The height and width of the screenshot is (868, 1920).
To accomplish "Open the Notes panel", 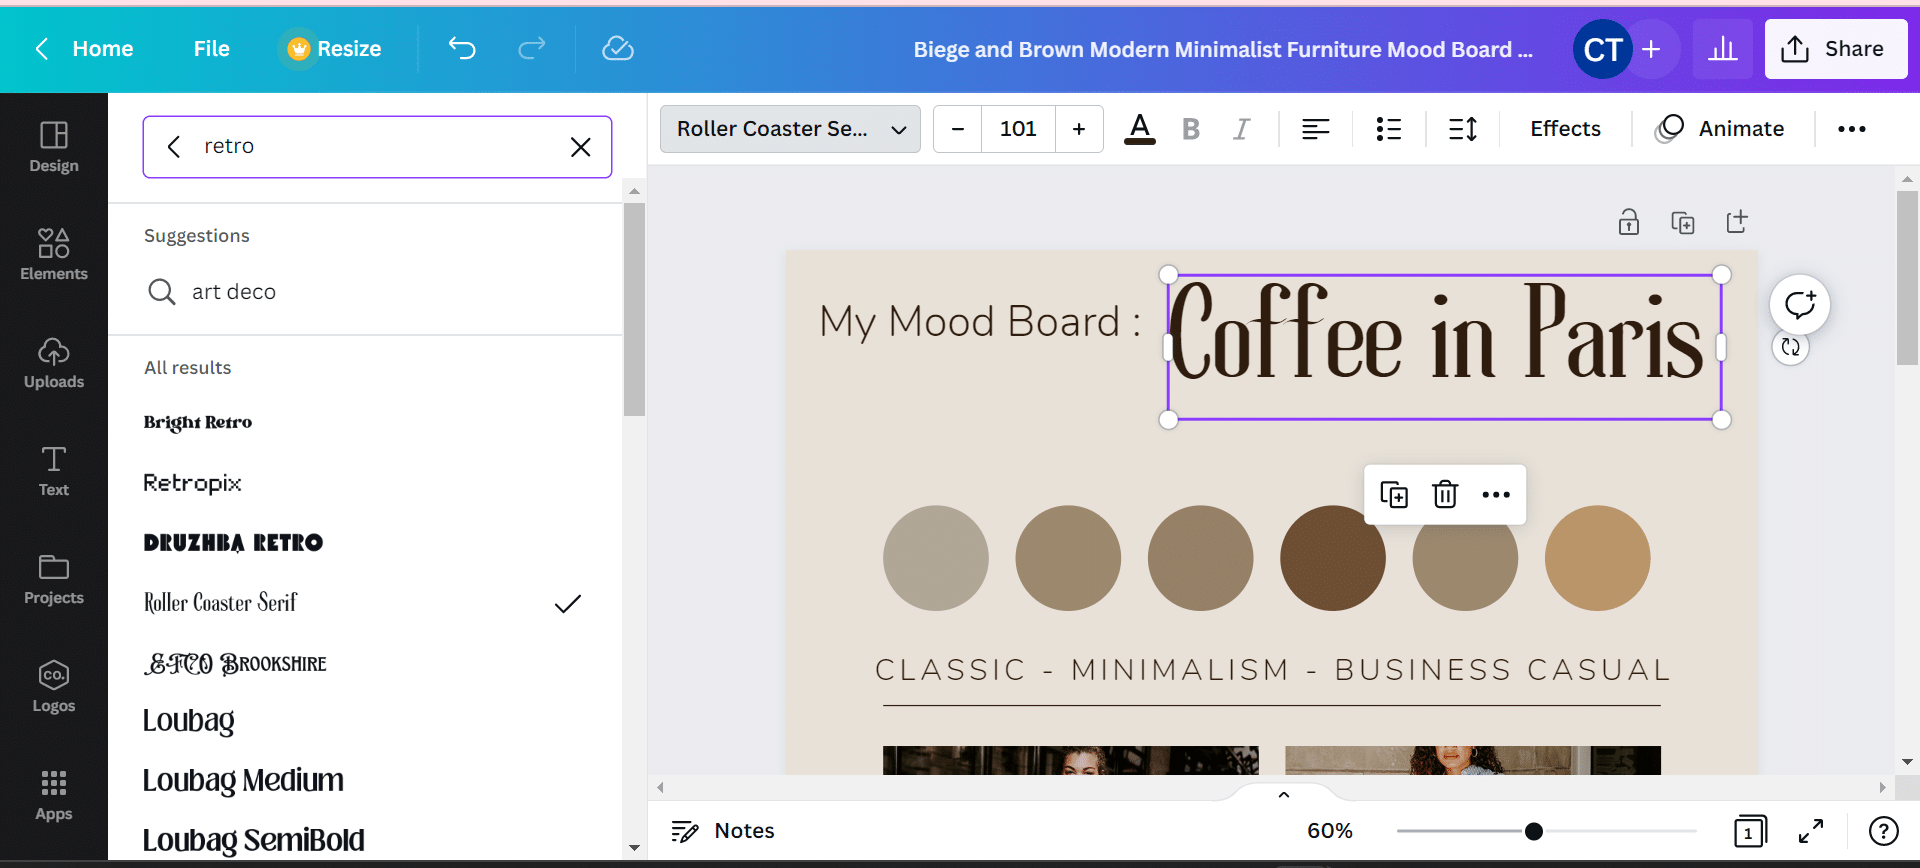I will (723, 831).
